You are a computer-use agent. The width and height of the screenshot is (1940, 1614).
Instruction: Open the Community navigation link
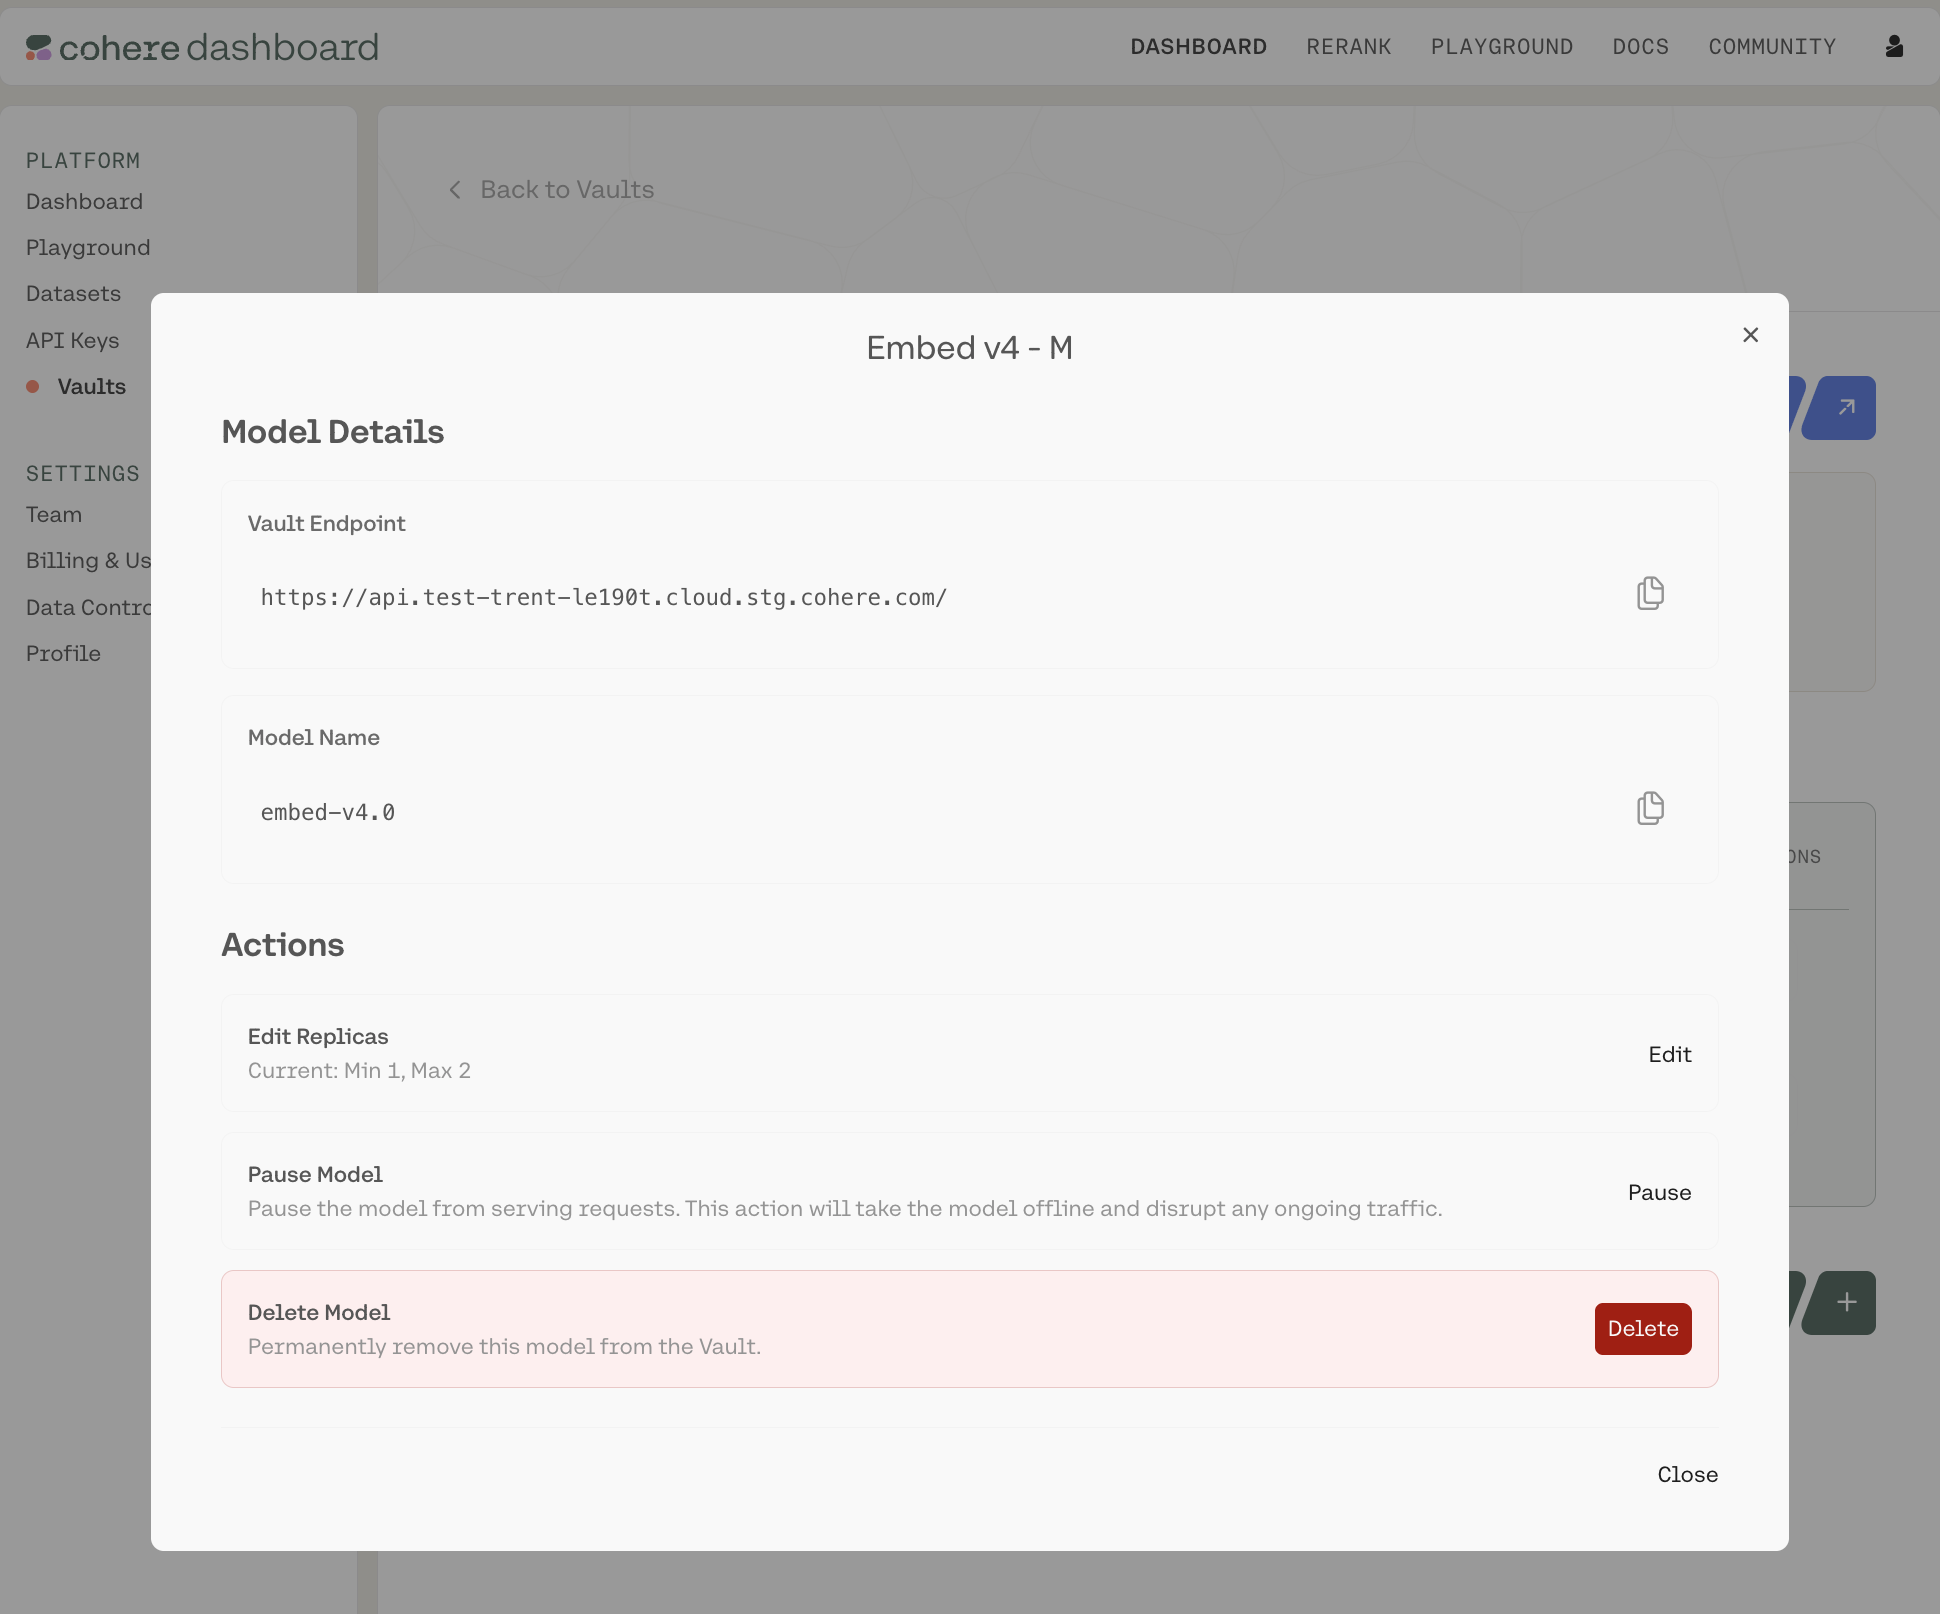1772,47
